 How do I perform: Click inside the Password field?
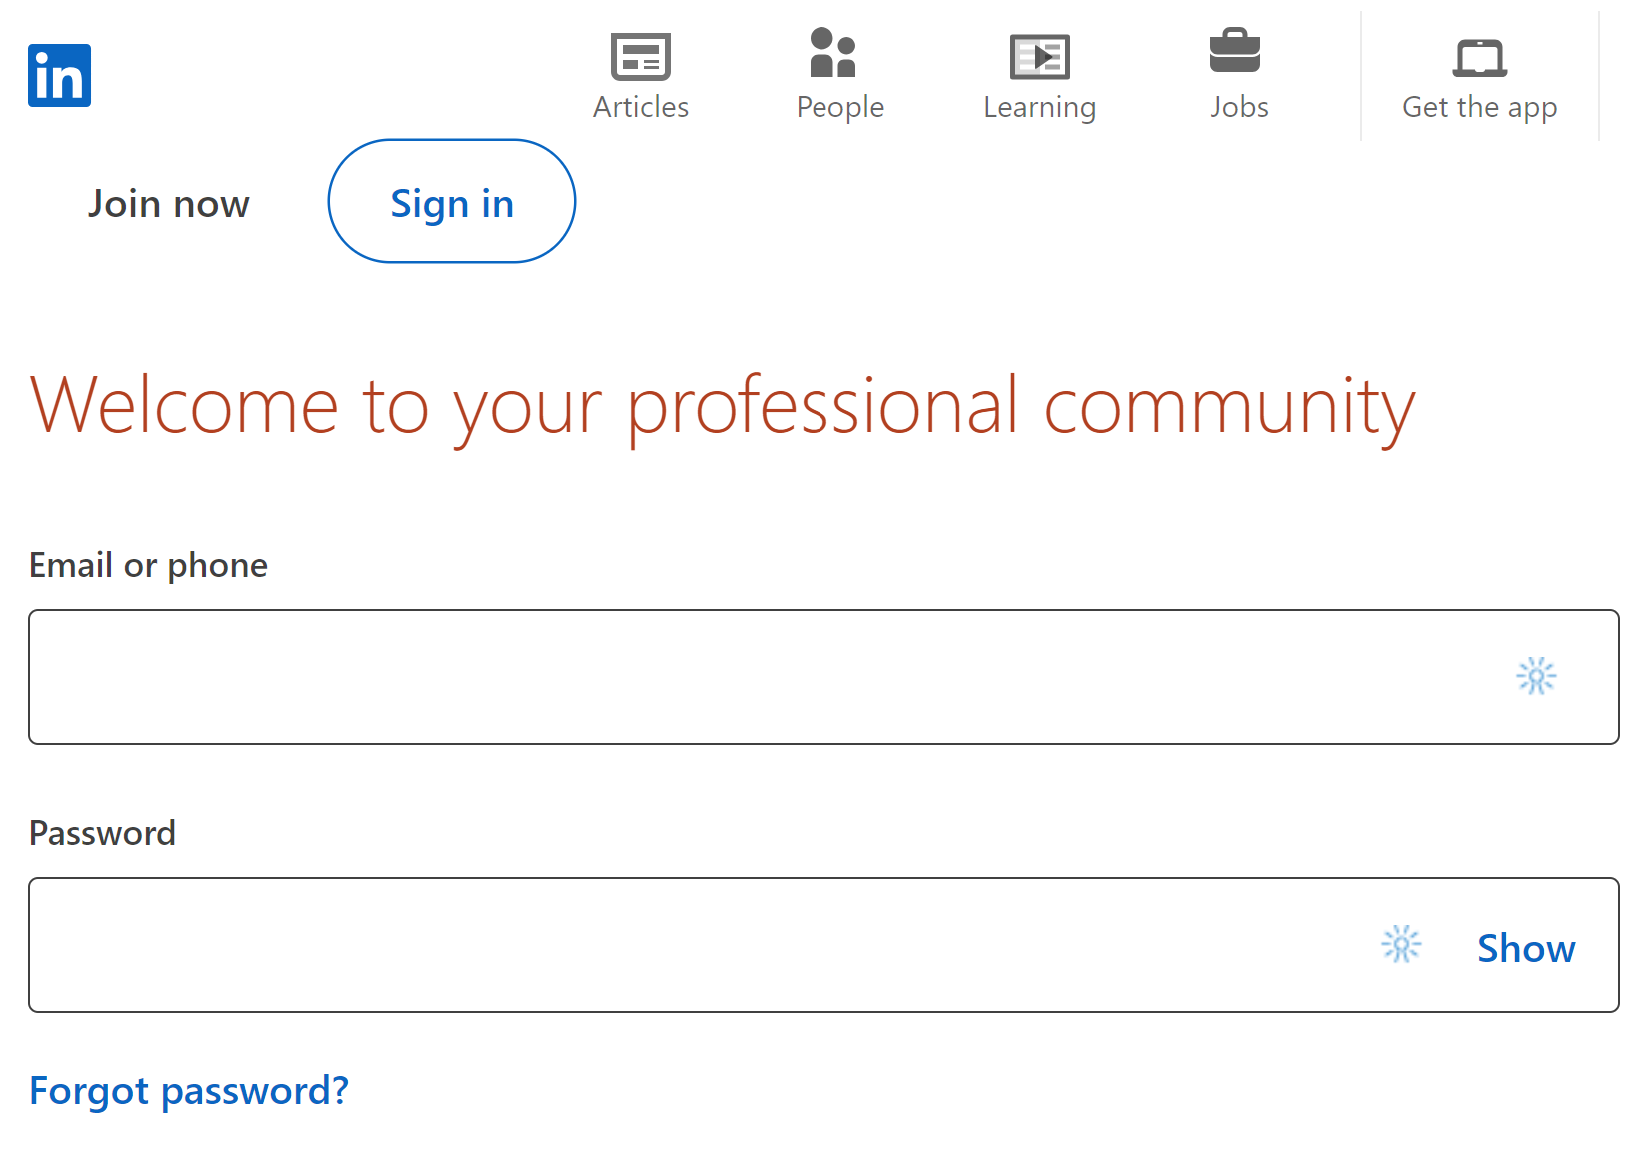[x=700, y=945]
